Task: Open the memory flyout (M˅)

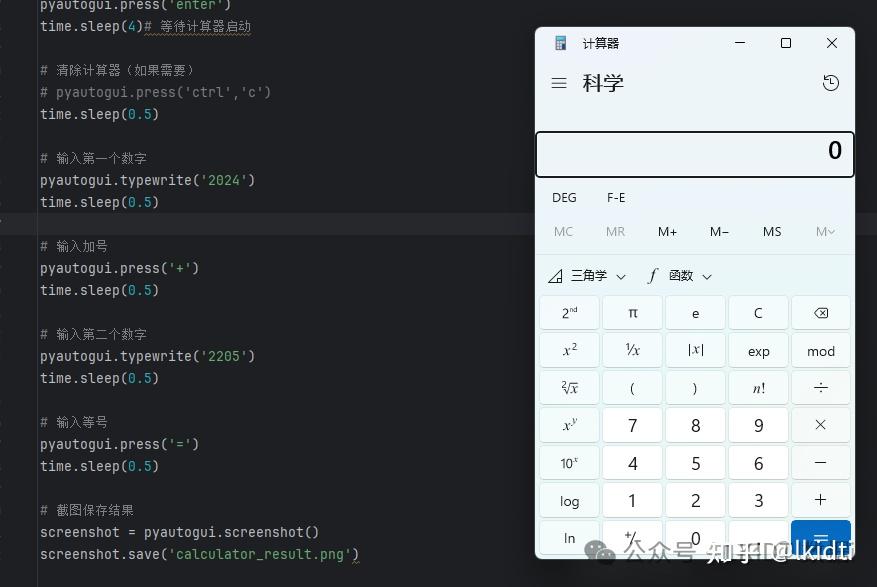Action: pyautogui.click(x=824, y=231)
